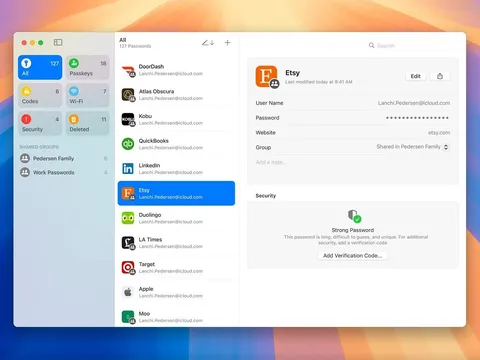Click the DoorDash app icon
The height and width of the screenshot is (360, 480).
point(128,70)
